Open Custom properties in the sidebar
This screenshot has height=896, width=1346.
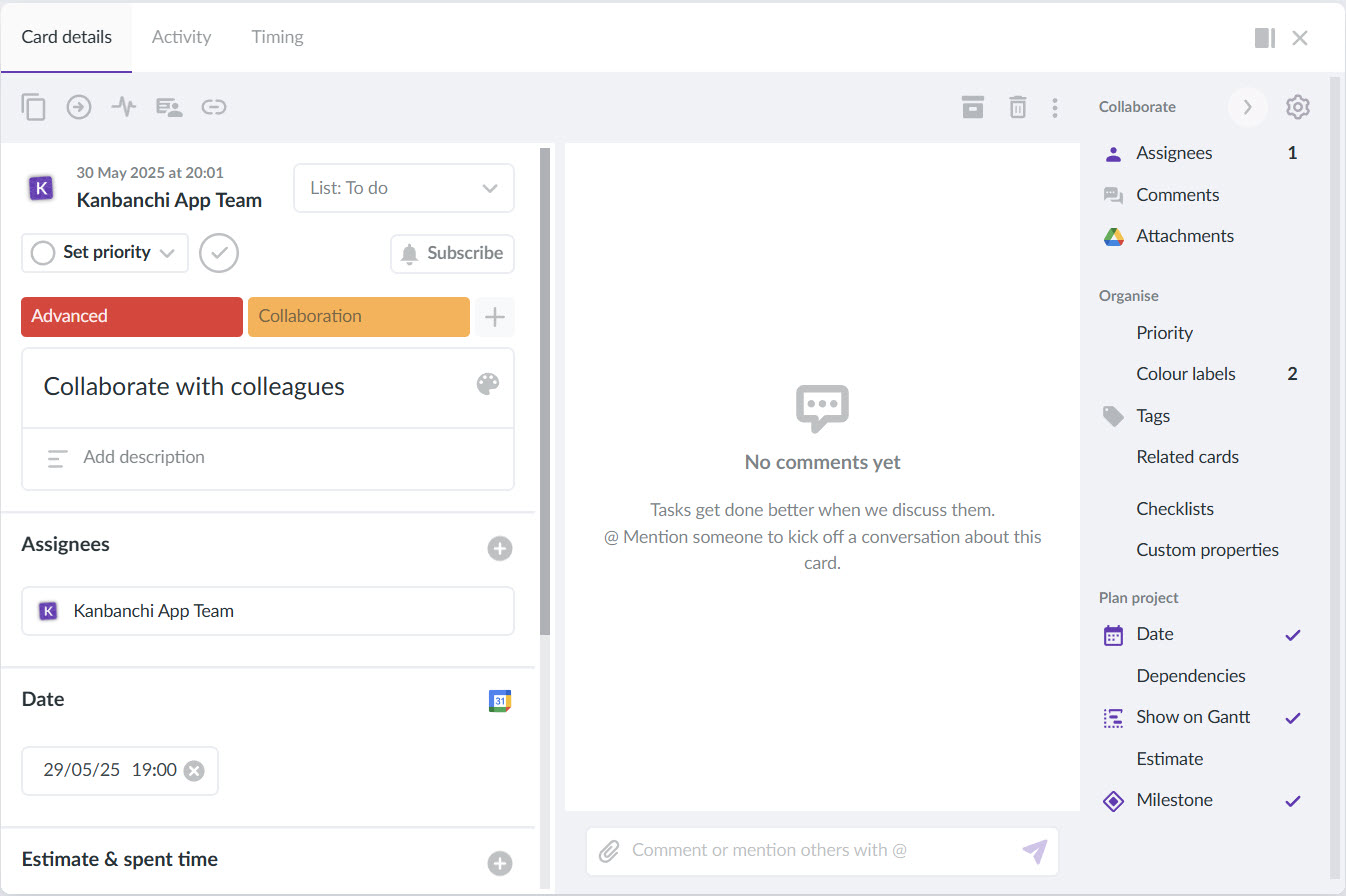pos(1207,550)
